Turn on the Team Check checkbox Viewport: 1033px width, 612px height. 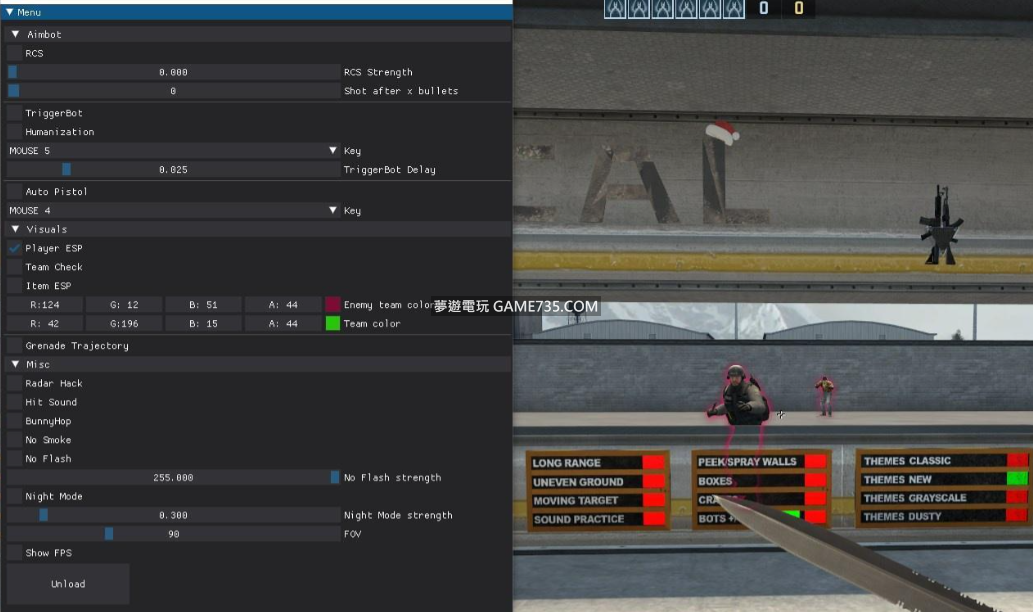(x=14, y=267)
